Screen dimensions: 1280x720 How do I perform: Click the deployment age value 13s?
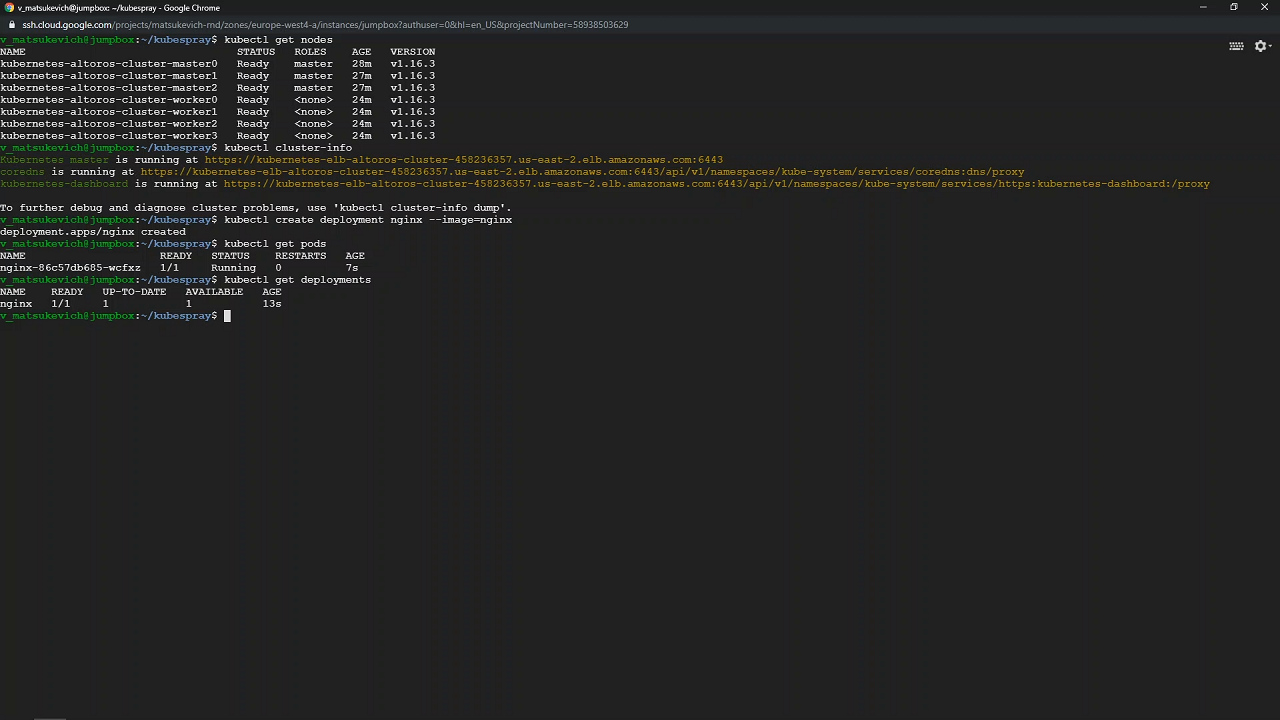coord(272,304)
